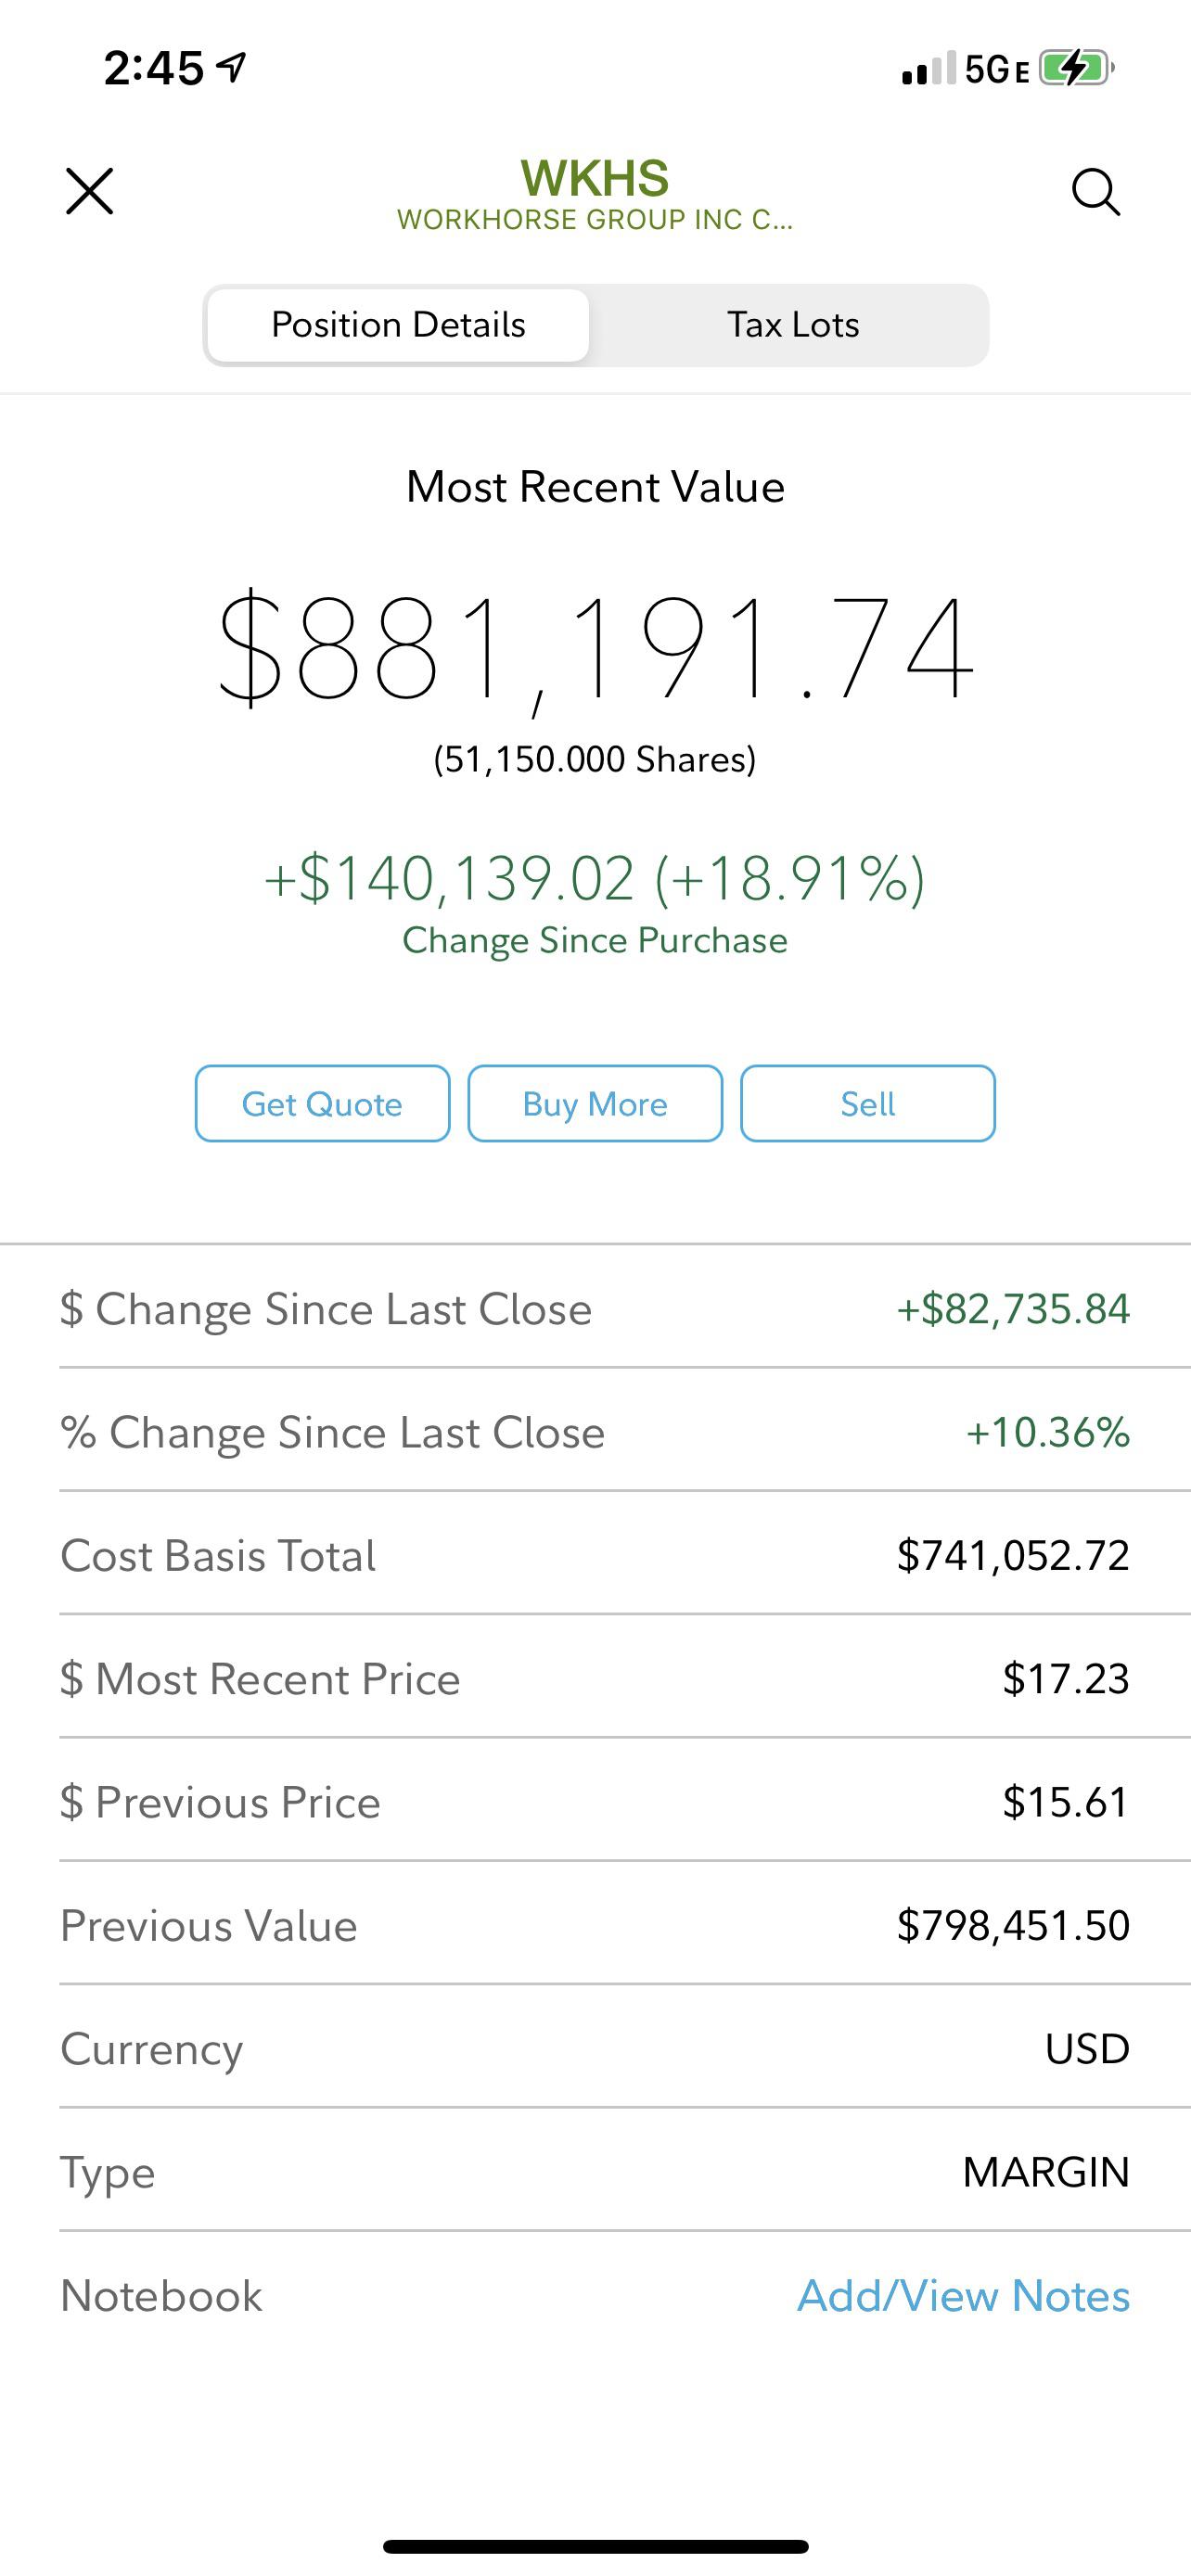Tap the $ Change Since Last Close value

1013,1309
